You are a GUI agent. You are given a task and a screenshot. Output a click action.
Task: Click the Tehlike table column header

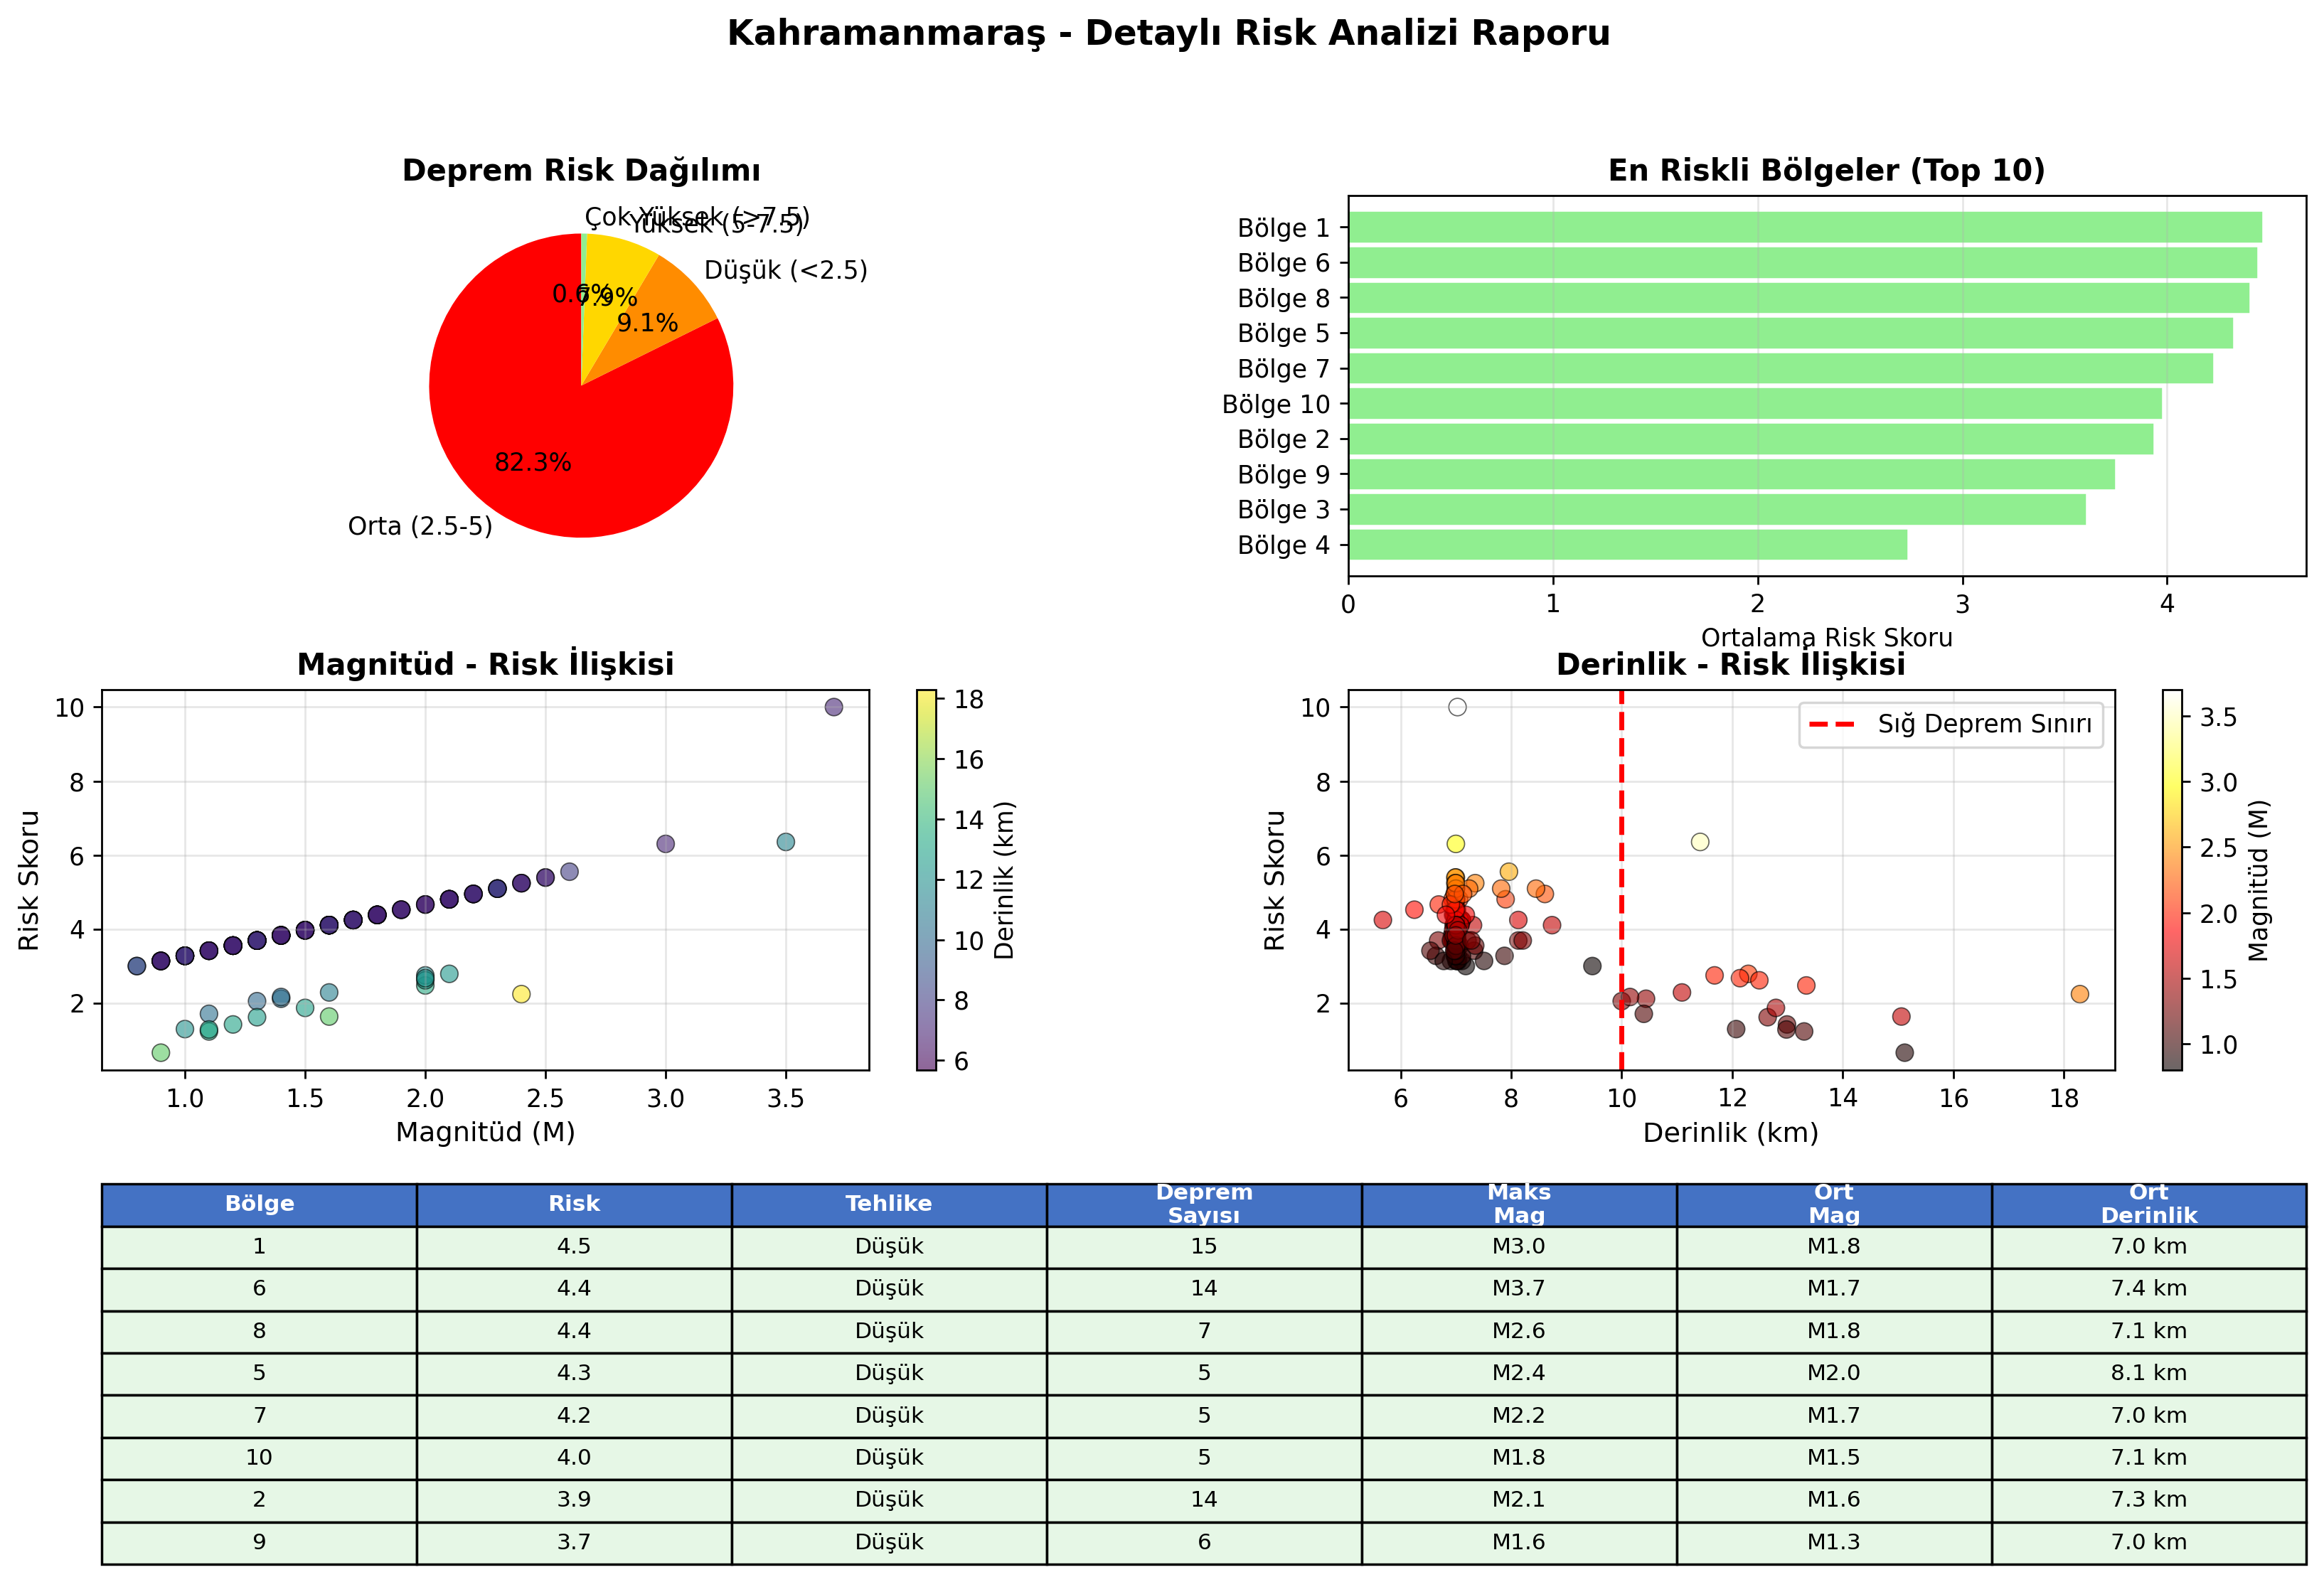pyautogui.click(x=889, y=1204)
